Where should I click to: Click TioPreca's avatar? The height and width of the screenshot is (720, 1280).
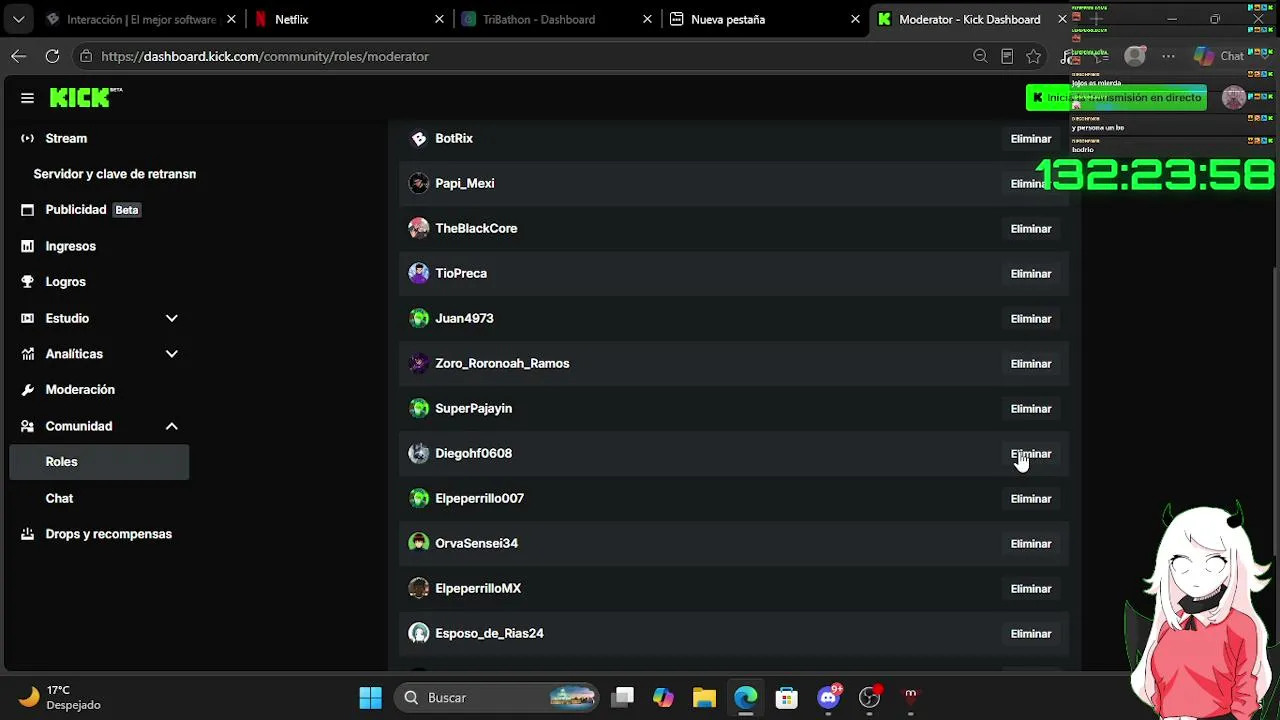[x=419, y=273]
